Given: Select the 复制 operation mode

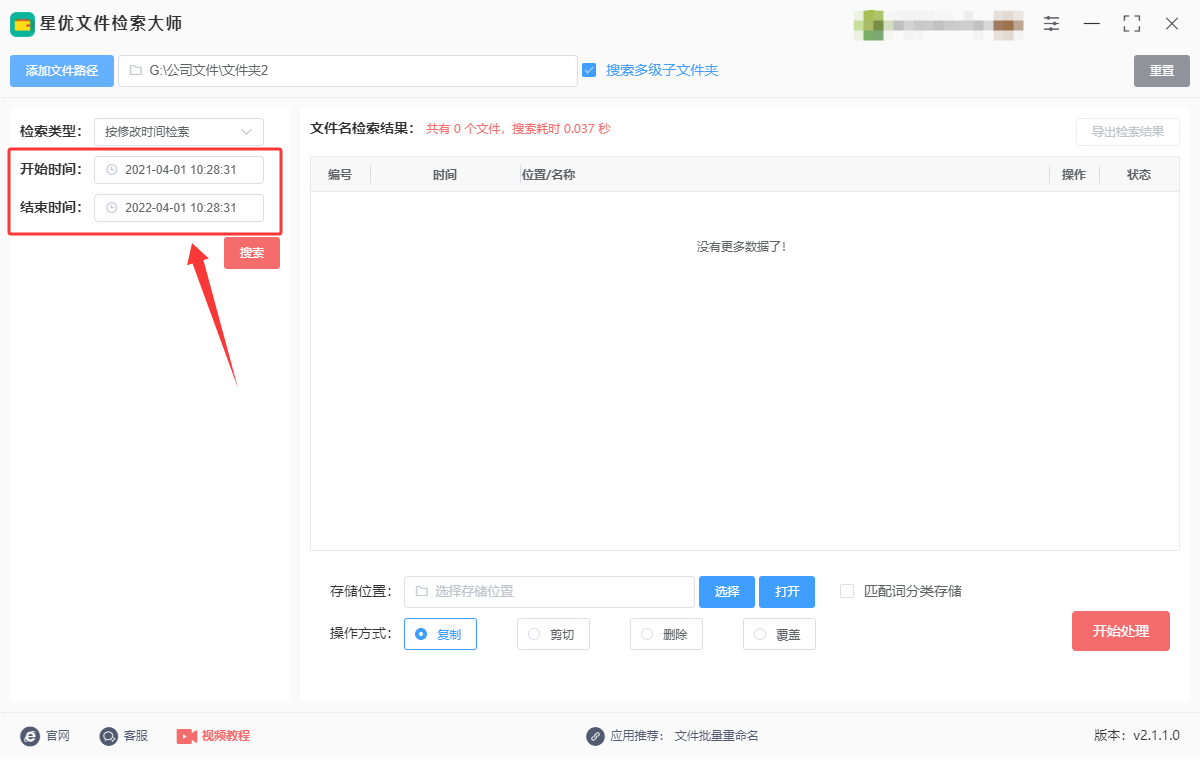Looking at the screenshot, I should pos(440,634).
